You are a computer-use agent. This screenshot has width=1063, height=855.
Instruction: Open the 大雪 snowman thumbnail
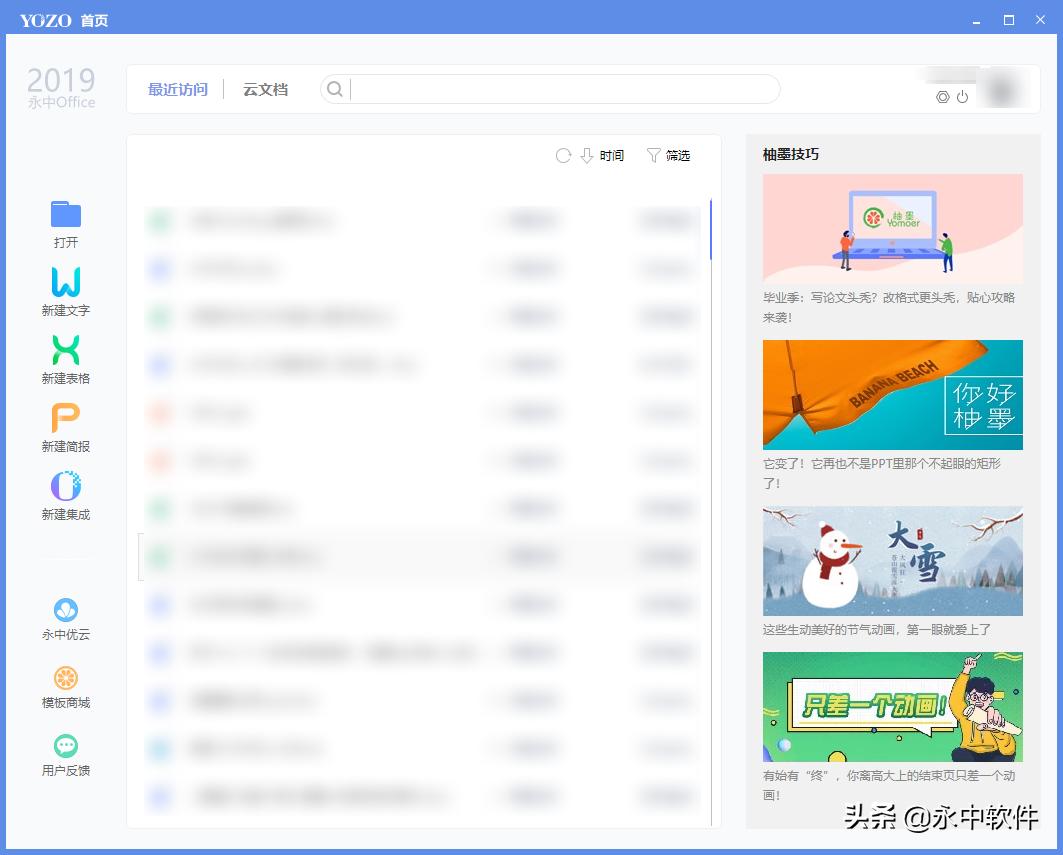click(892, 561)
